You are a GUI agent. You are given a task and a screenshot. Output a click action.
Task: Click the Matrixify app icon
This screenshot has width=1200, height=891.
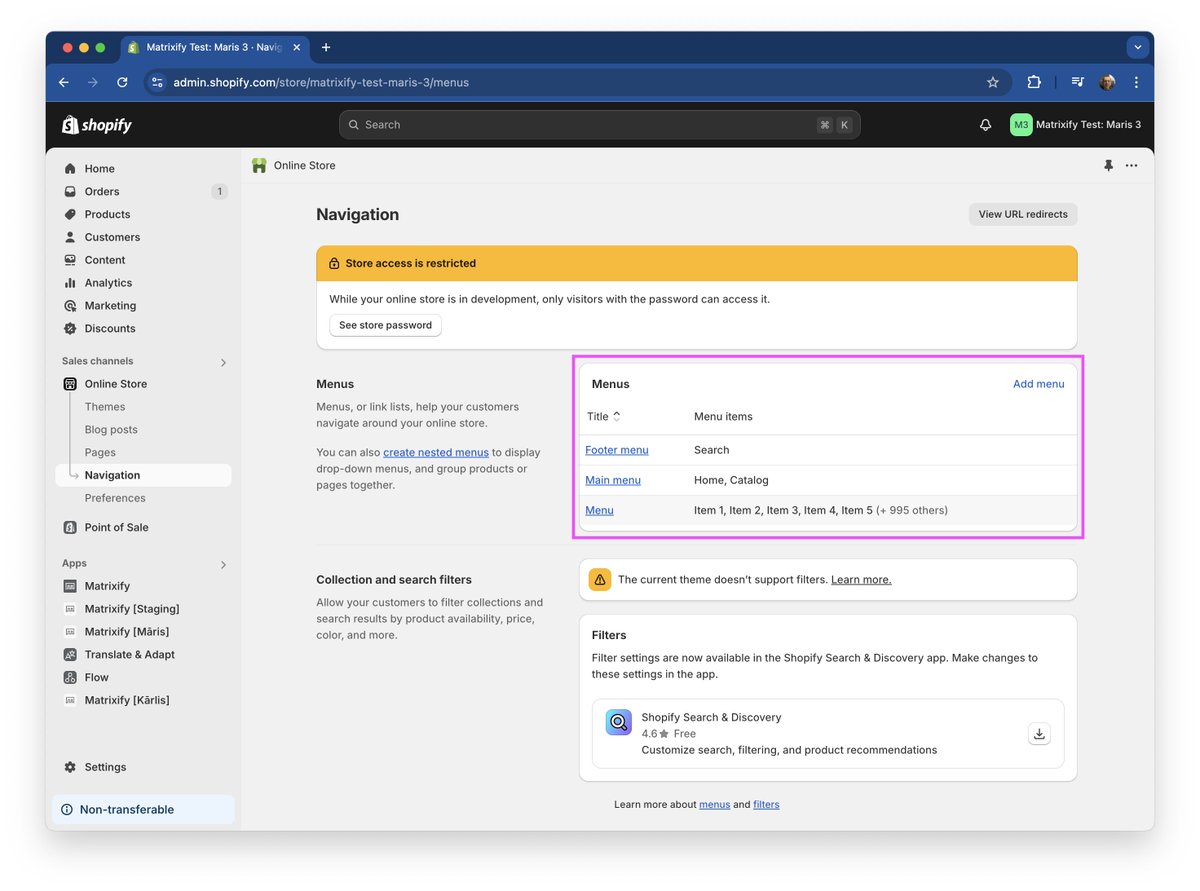point(70,586)
